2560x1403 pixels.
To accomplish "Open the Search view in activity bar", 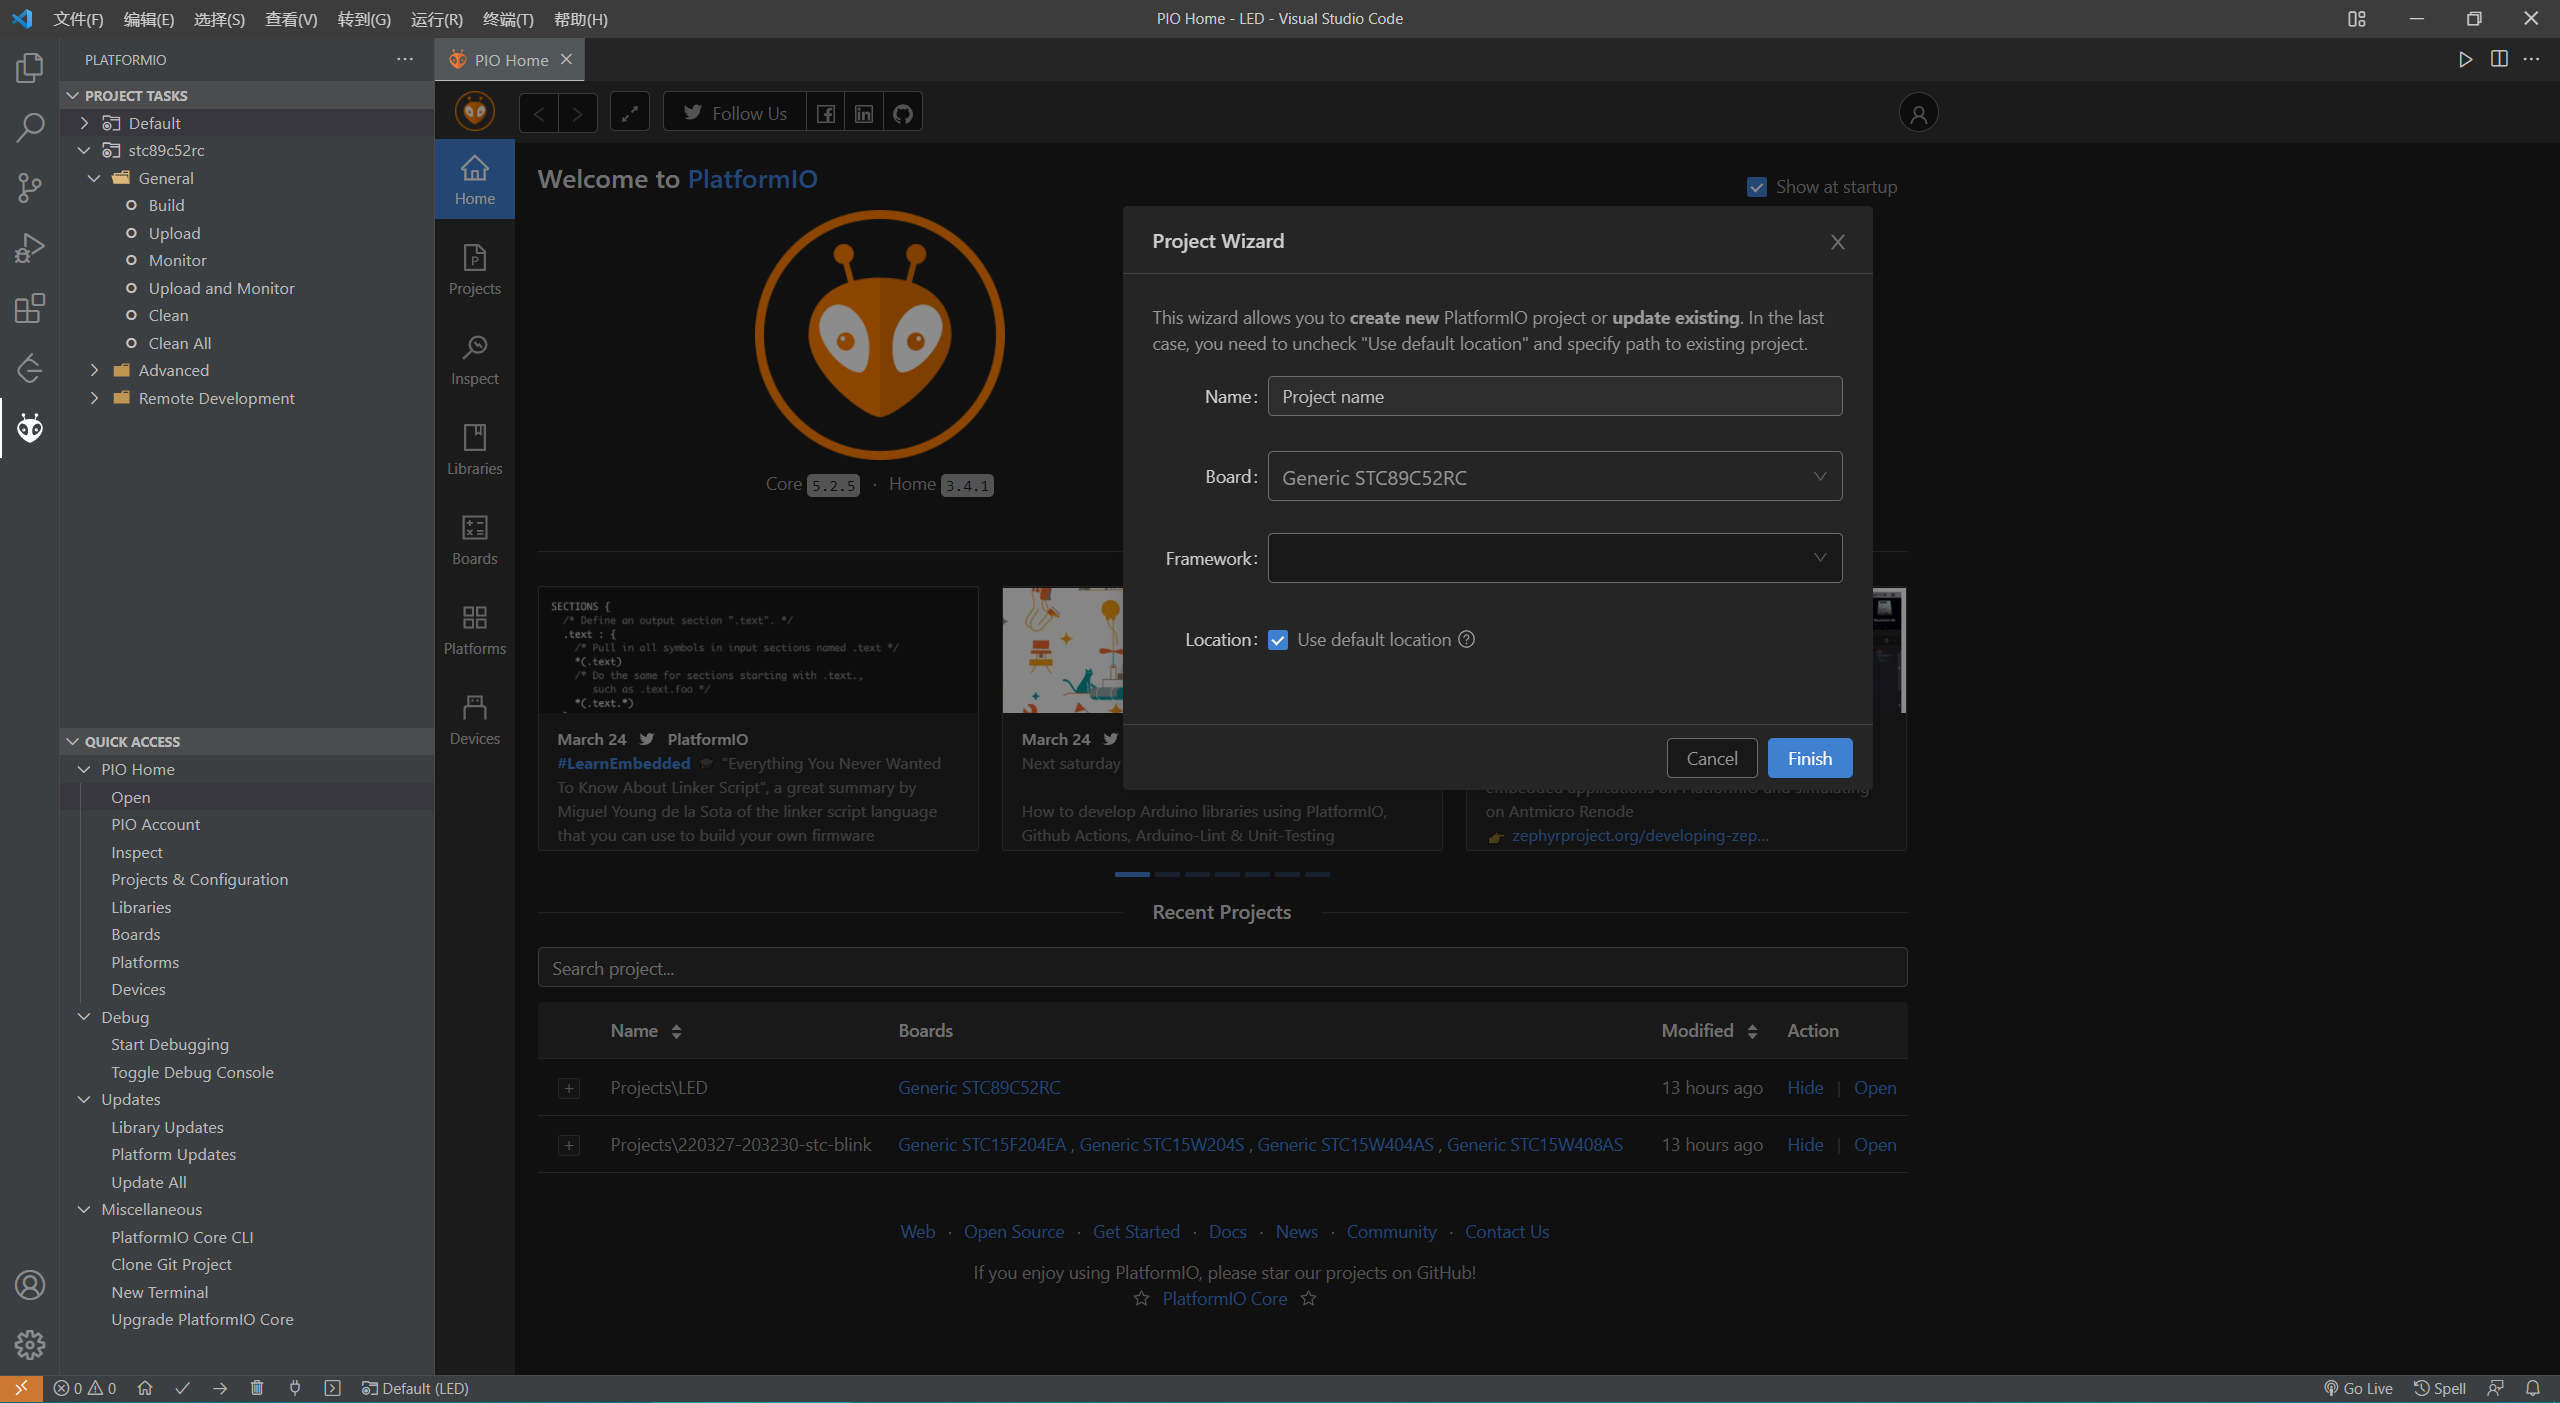I will point(30,128).
